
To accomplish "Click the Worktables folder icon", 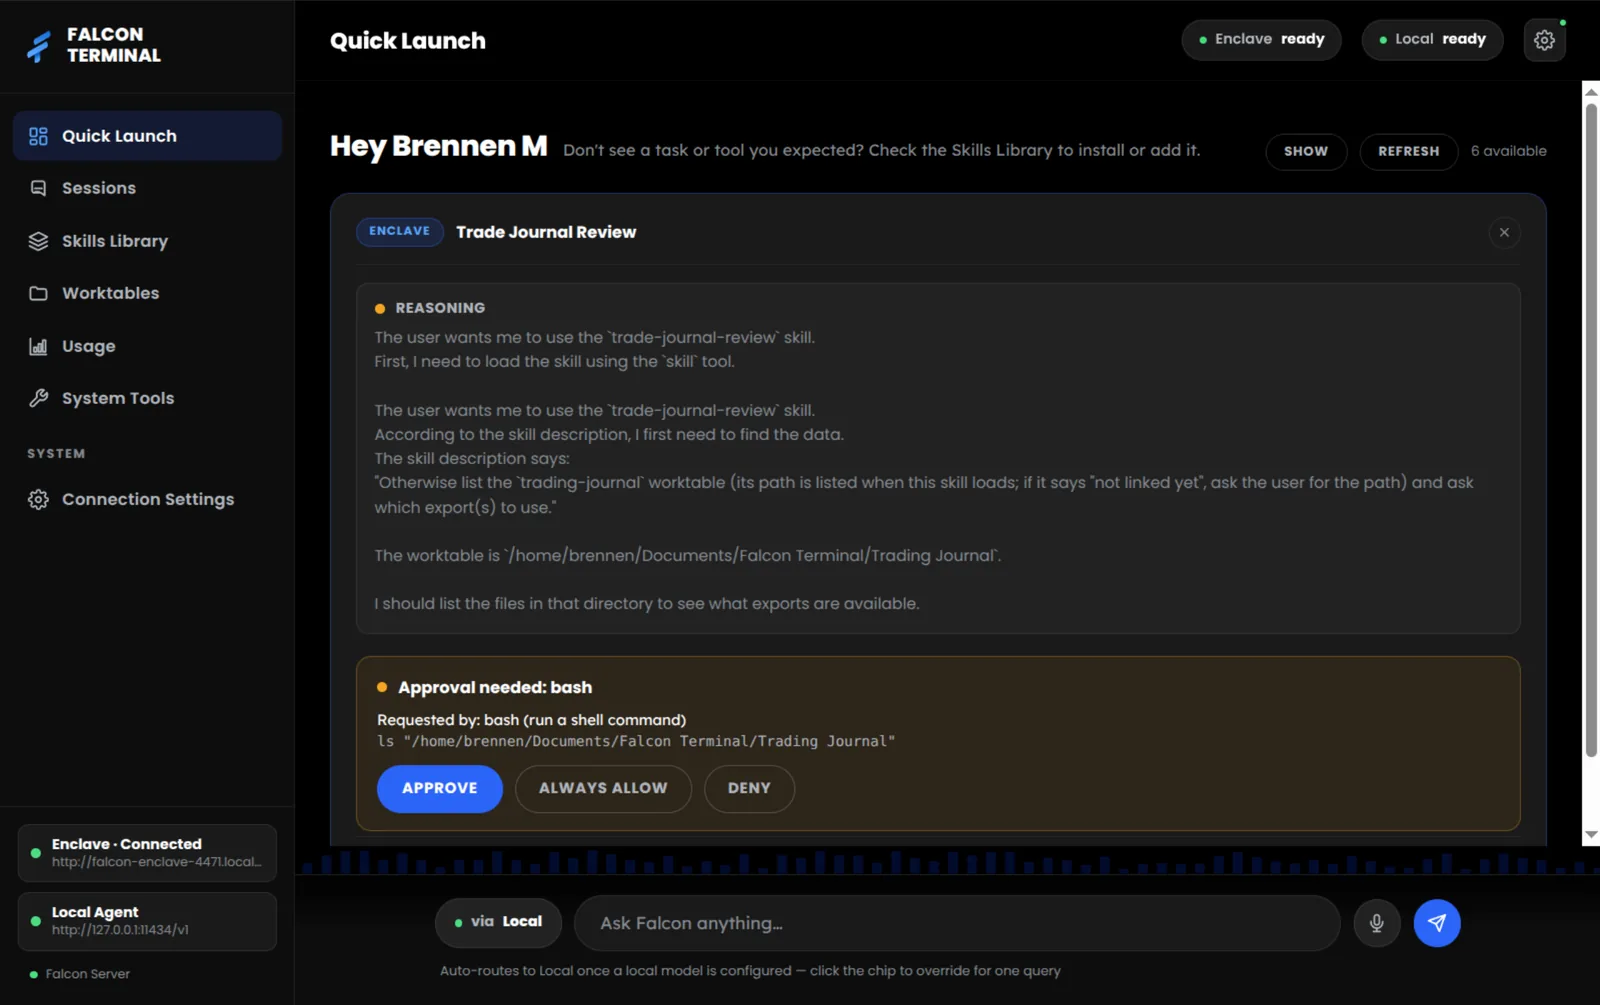I will click(38, 293).
